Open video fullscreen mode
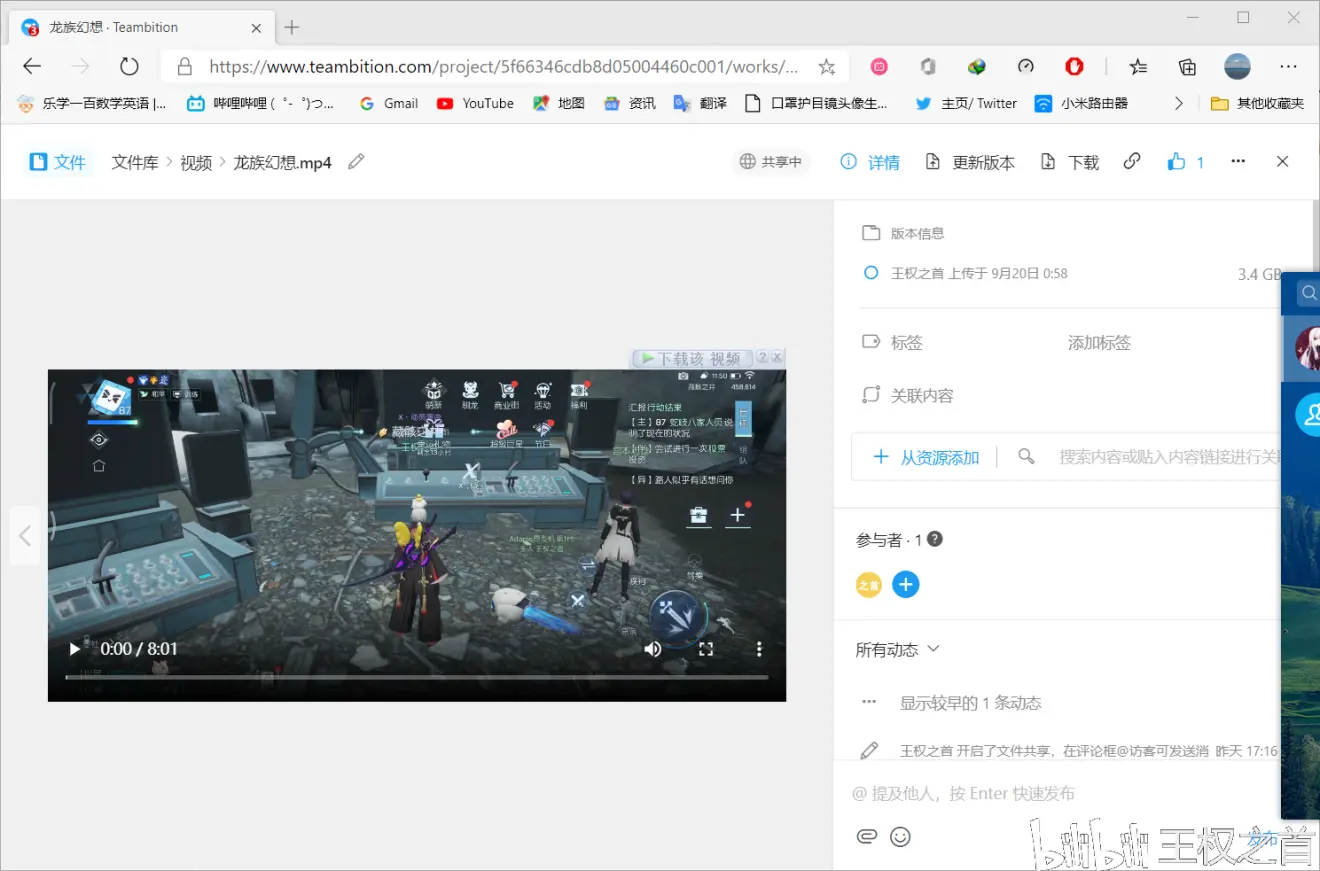This screenshot has width=1320, height=871. 706,649
